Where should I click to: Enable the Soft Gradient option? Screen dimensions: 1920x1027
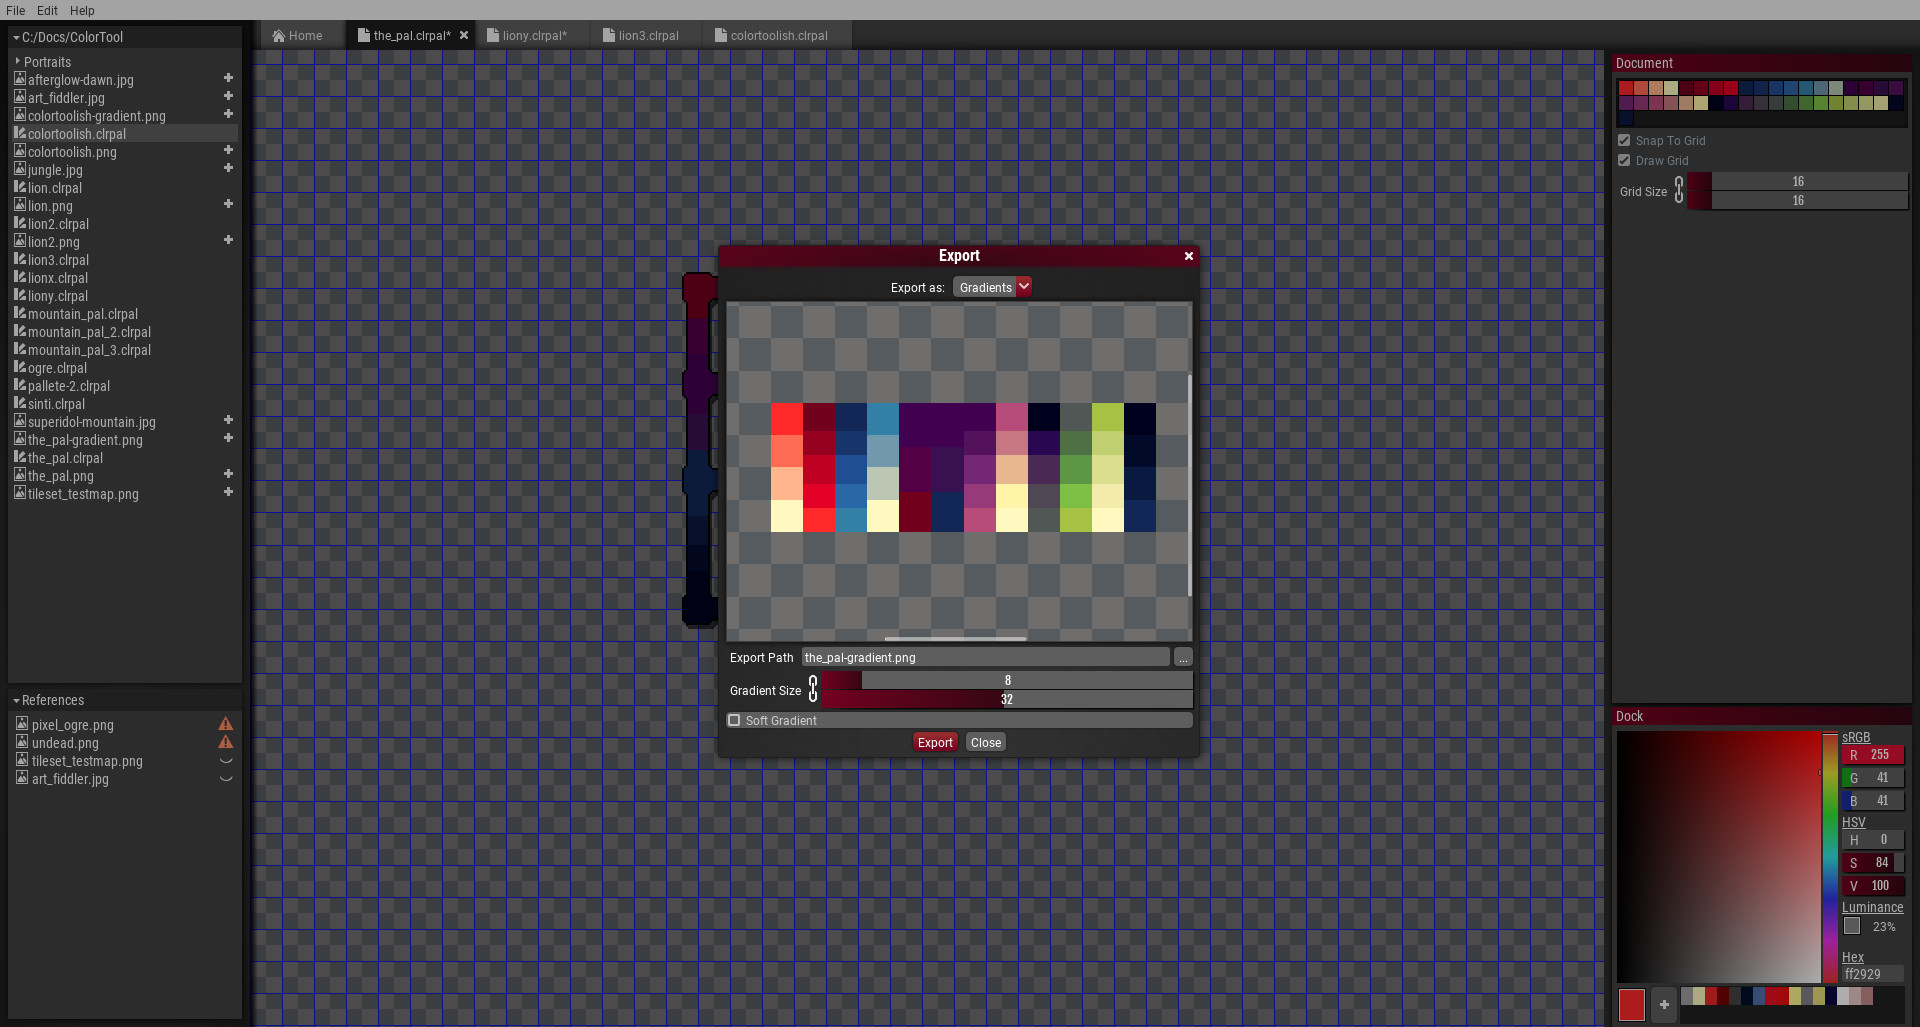click(x=735, y=720)
